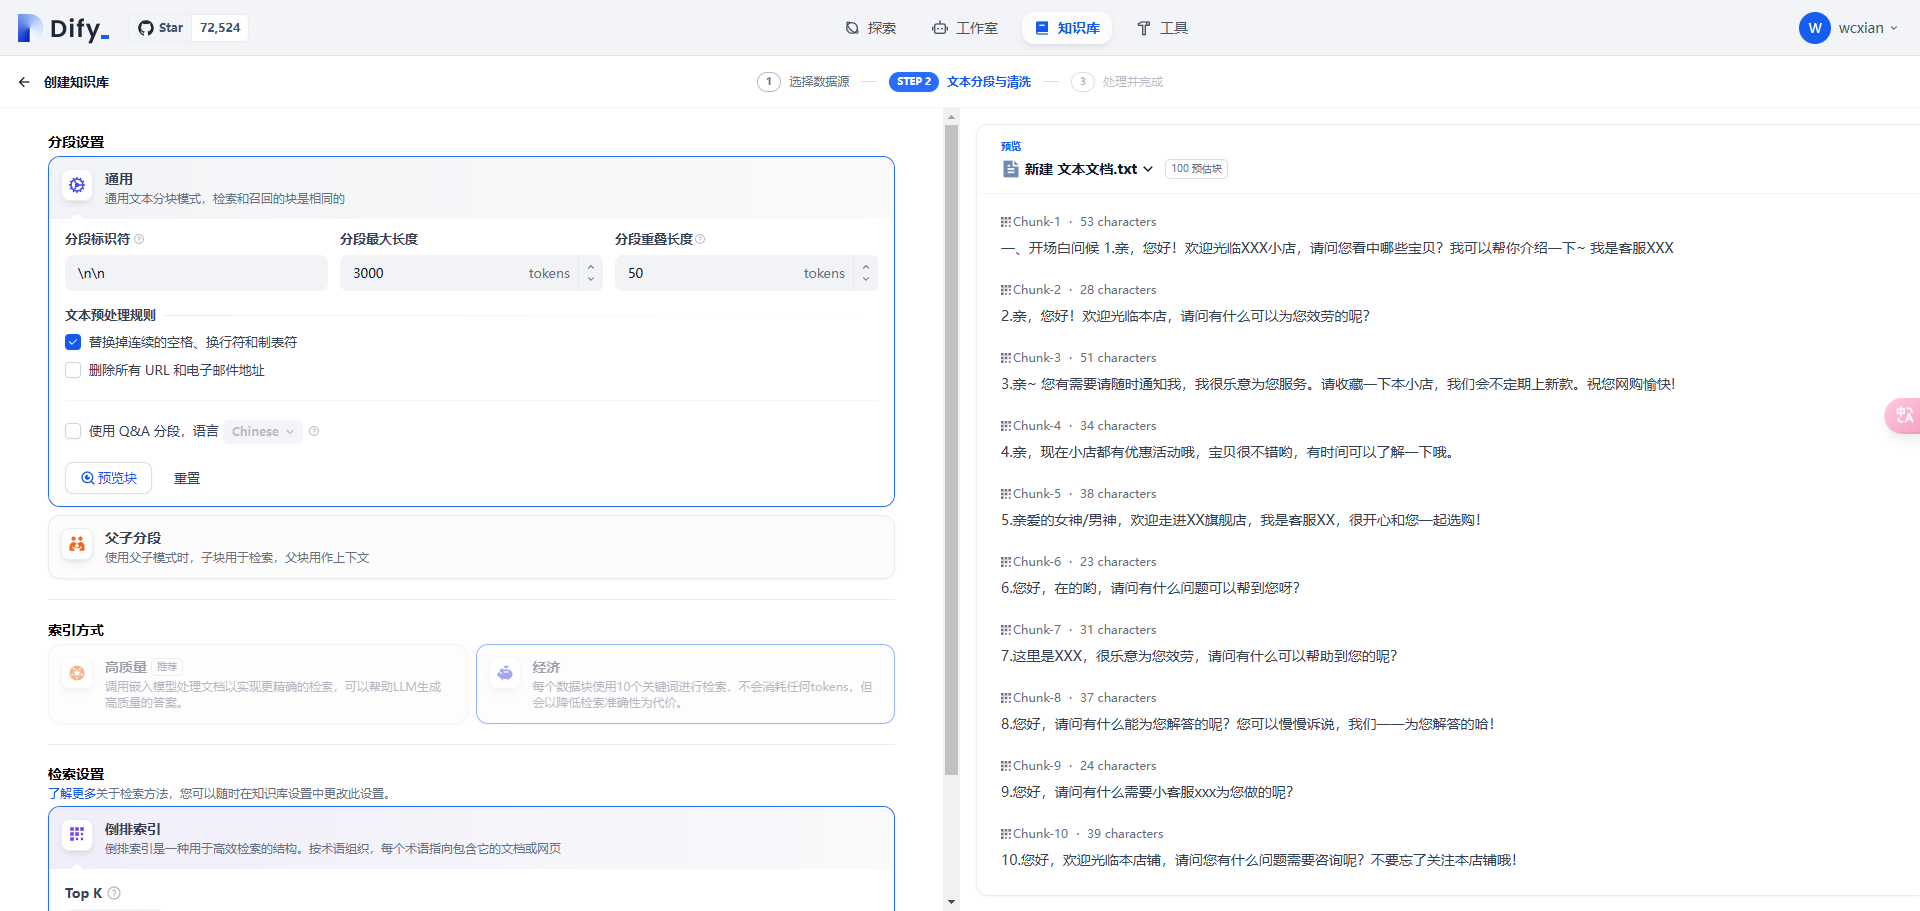Viewport: 1920px width, 911px height.
Task: Click the 倒排索引 grid icon
Action: (77, 834)
